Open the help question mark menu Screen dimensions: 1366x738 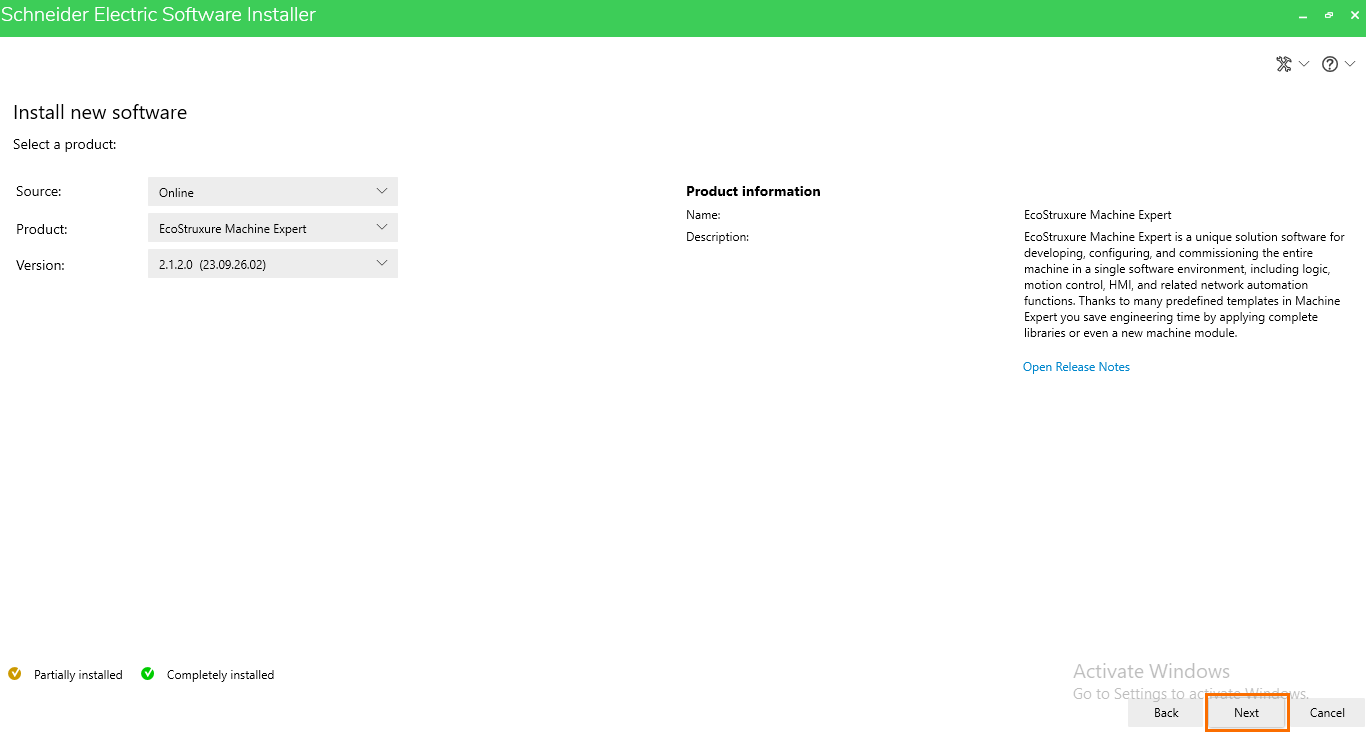click(1338, 64)
